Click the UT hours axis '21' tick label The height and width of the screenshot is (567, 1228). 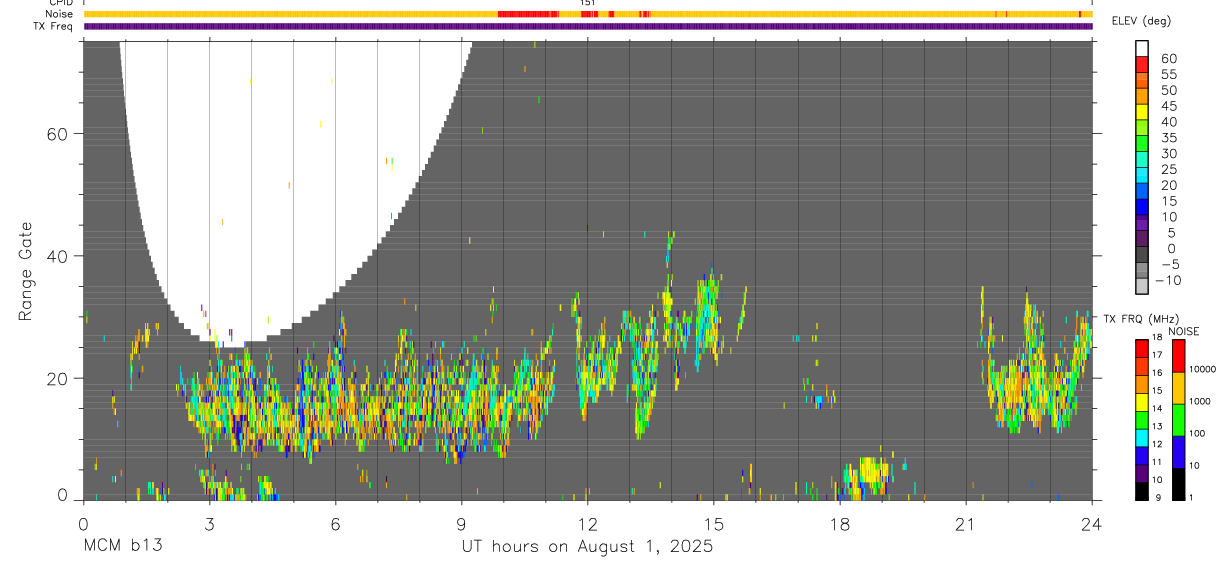pyautogui.click(x=965, y=524)
